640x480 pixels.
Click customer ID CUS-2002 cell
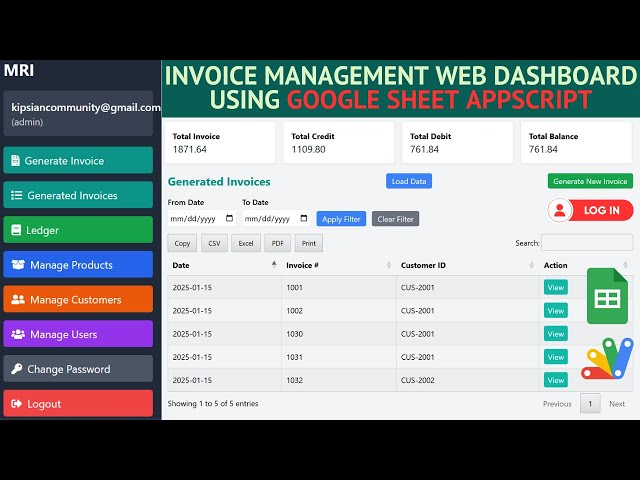click(418, 380)
